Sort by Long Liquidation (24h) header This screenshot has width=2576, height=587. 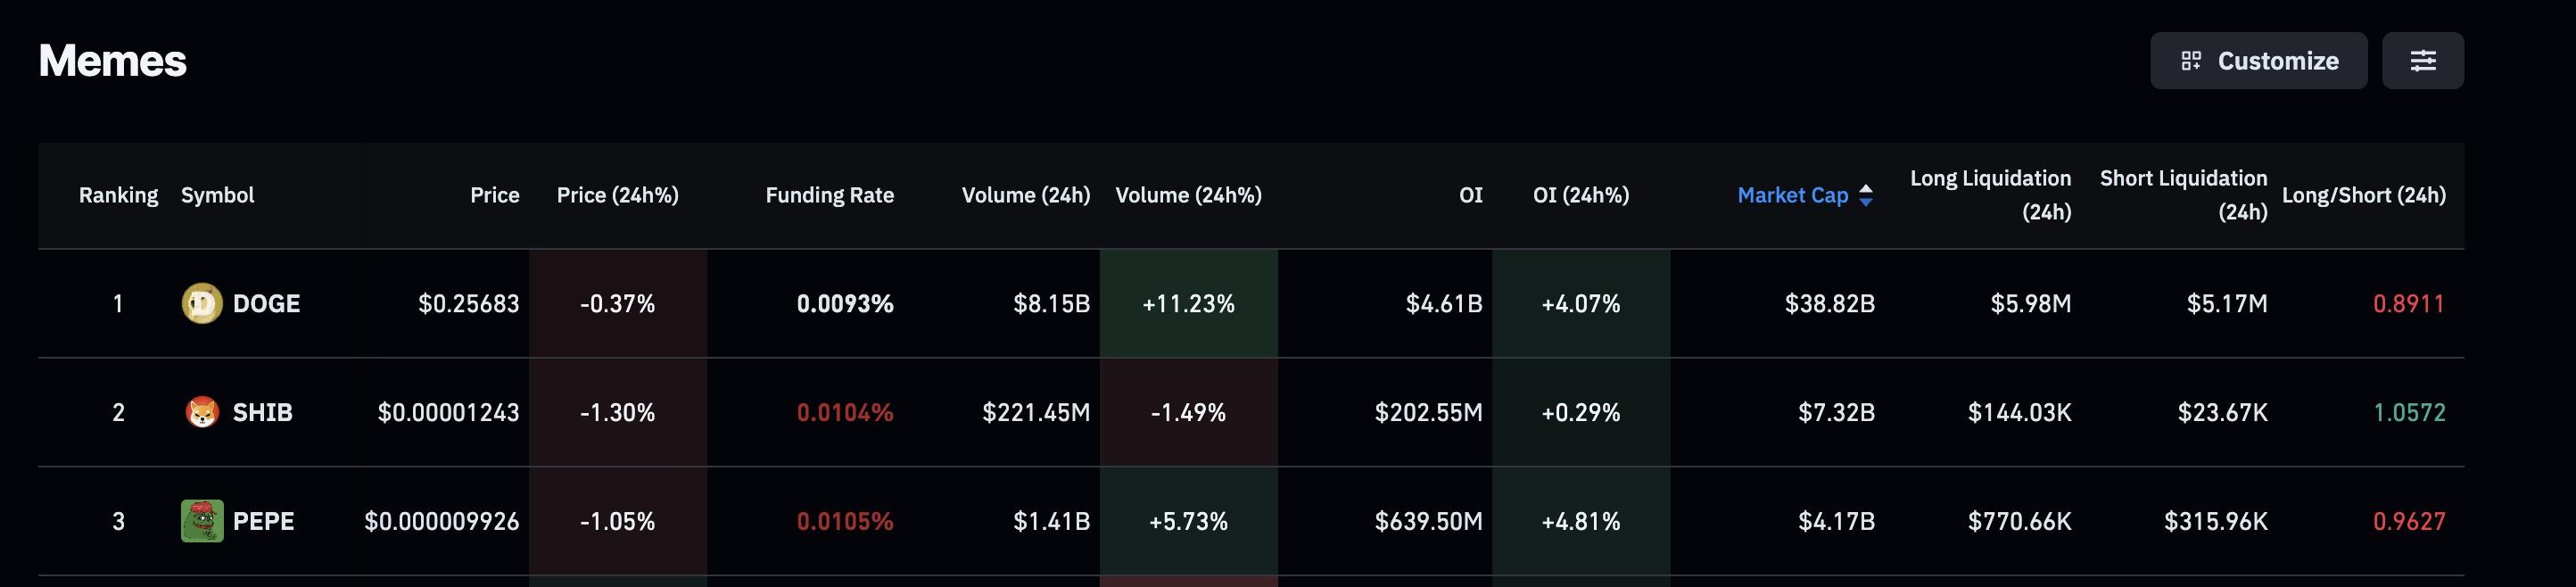point(1990,195)
